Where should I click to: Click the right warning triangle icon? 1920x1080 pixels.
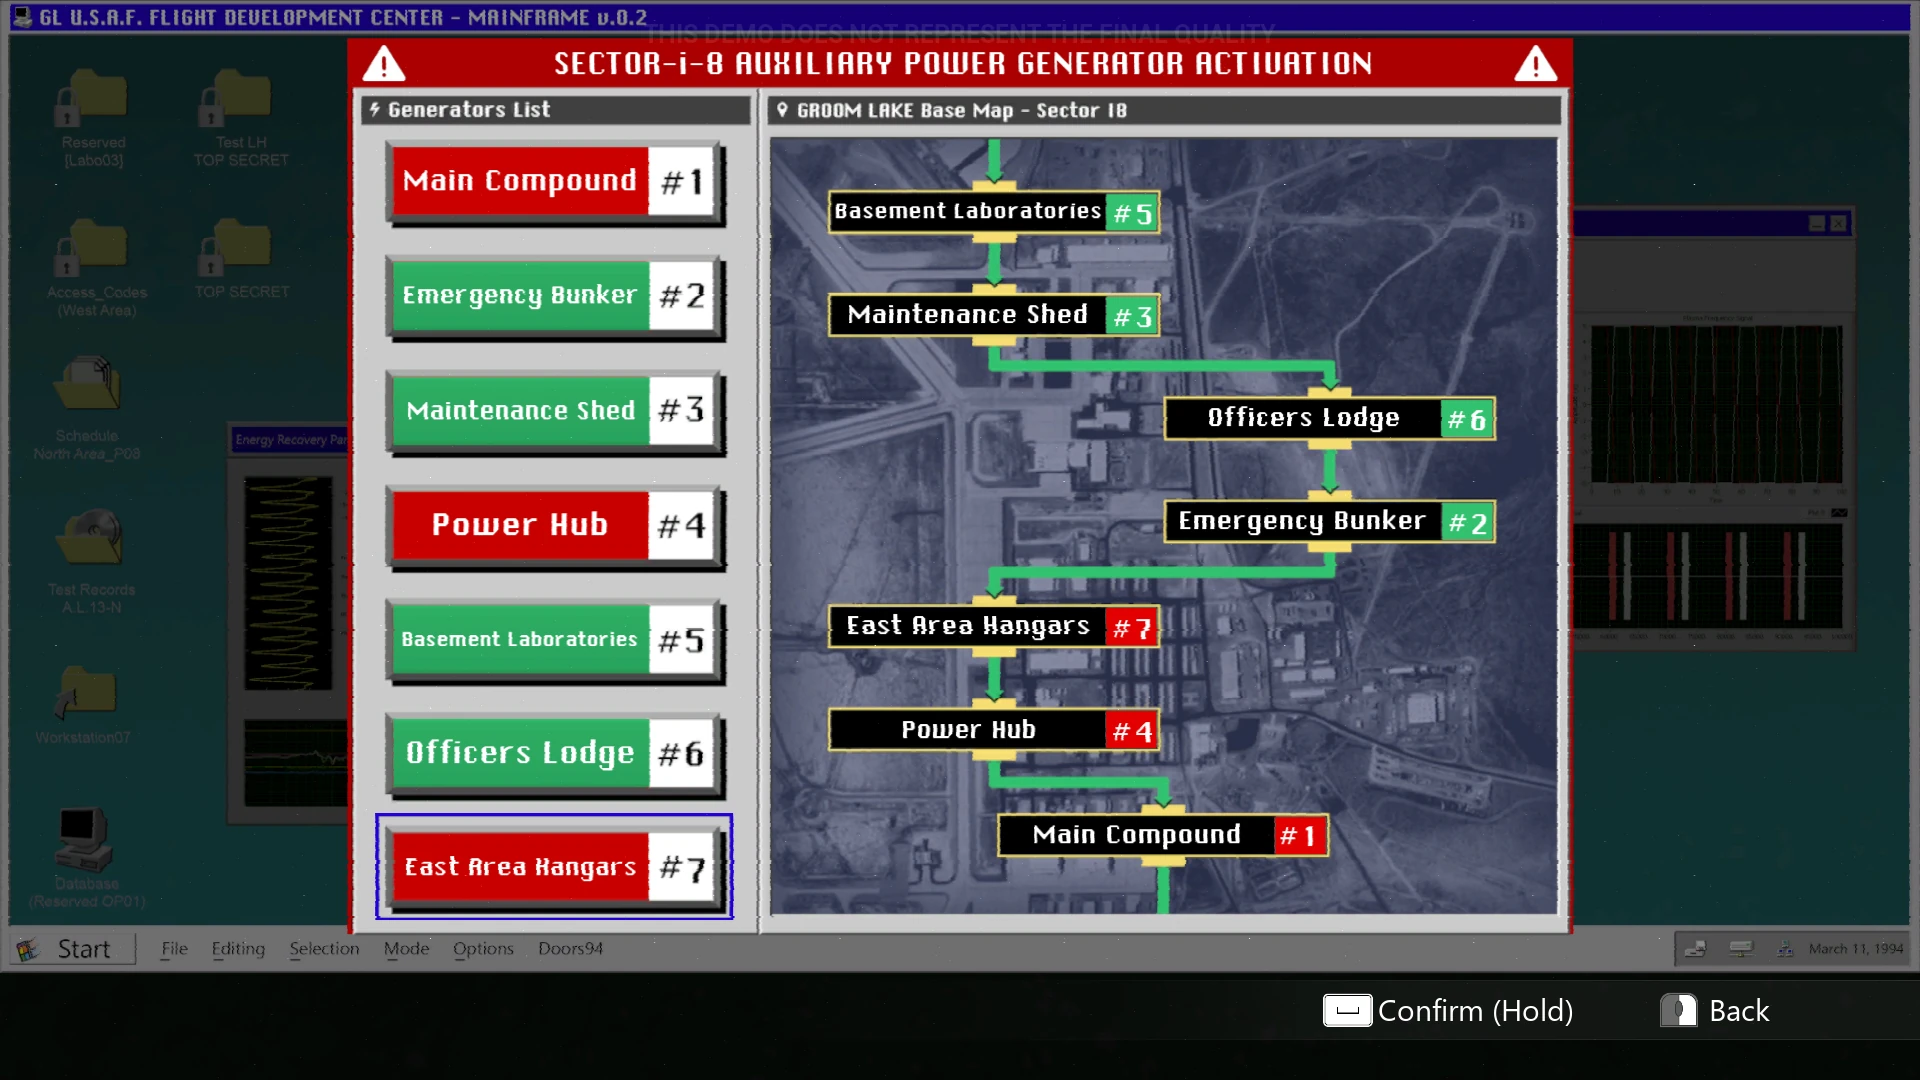click(x=1535, y=65)
